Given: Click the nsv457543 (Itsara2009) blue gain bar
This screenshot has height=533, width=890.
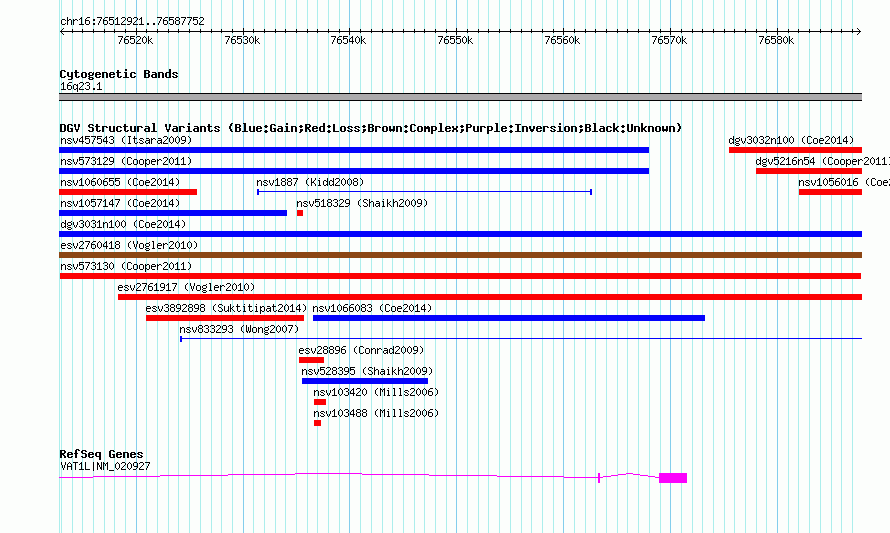Looking at the screenshot, I should coord(354,150).
